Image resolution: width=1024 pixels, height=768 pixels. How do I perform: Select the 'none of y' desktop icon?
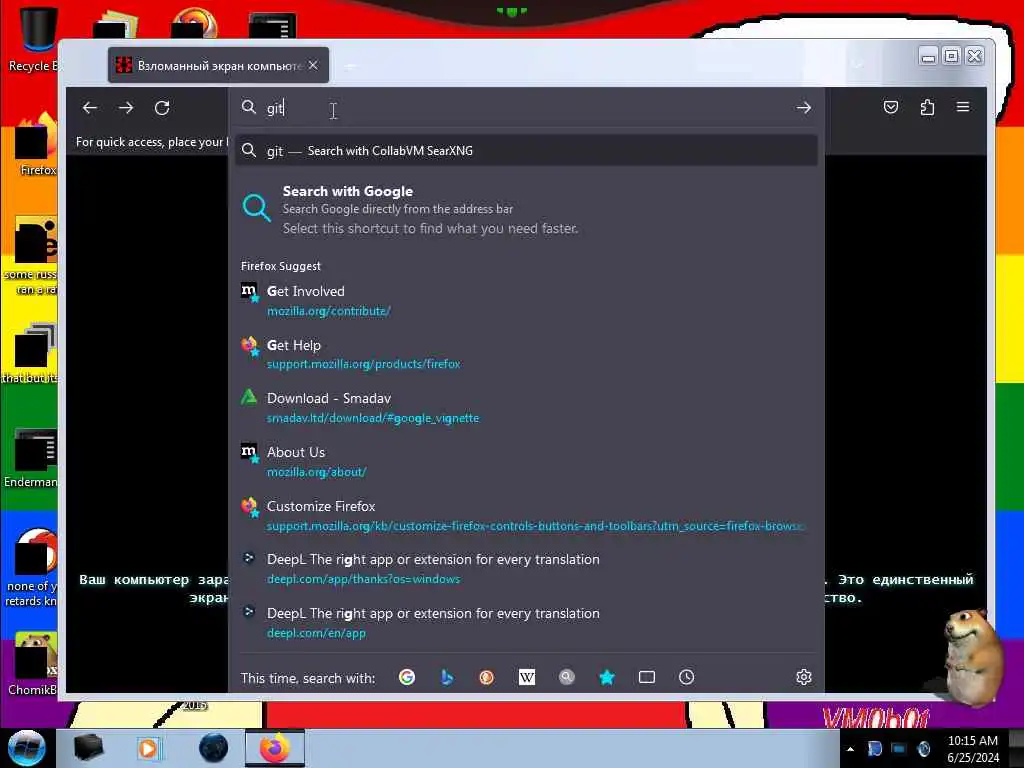[x=33, y=567]
